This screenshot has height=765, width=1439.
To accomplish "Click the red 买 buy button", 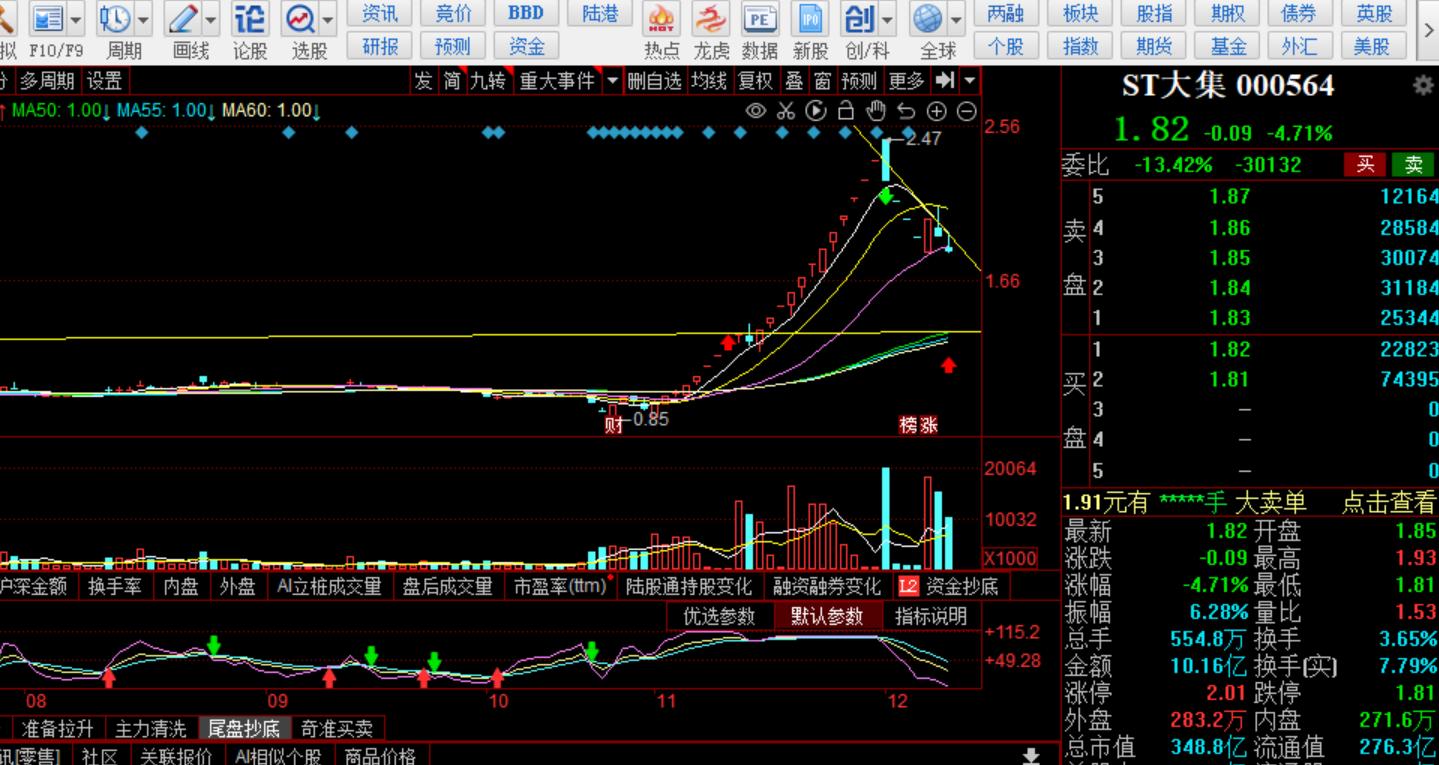I will pos(1365,164).
